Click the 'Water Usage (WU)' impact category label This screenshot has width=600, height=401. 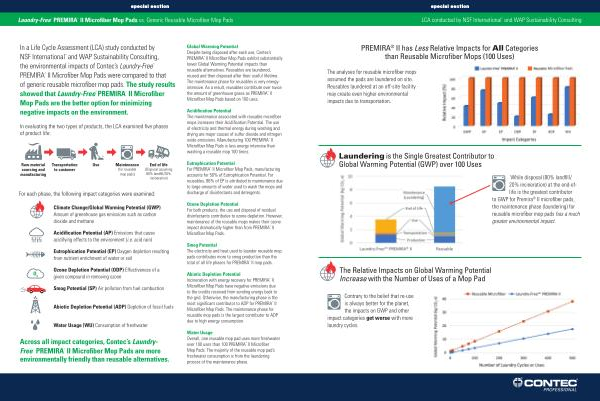73,325
